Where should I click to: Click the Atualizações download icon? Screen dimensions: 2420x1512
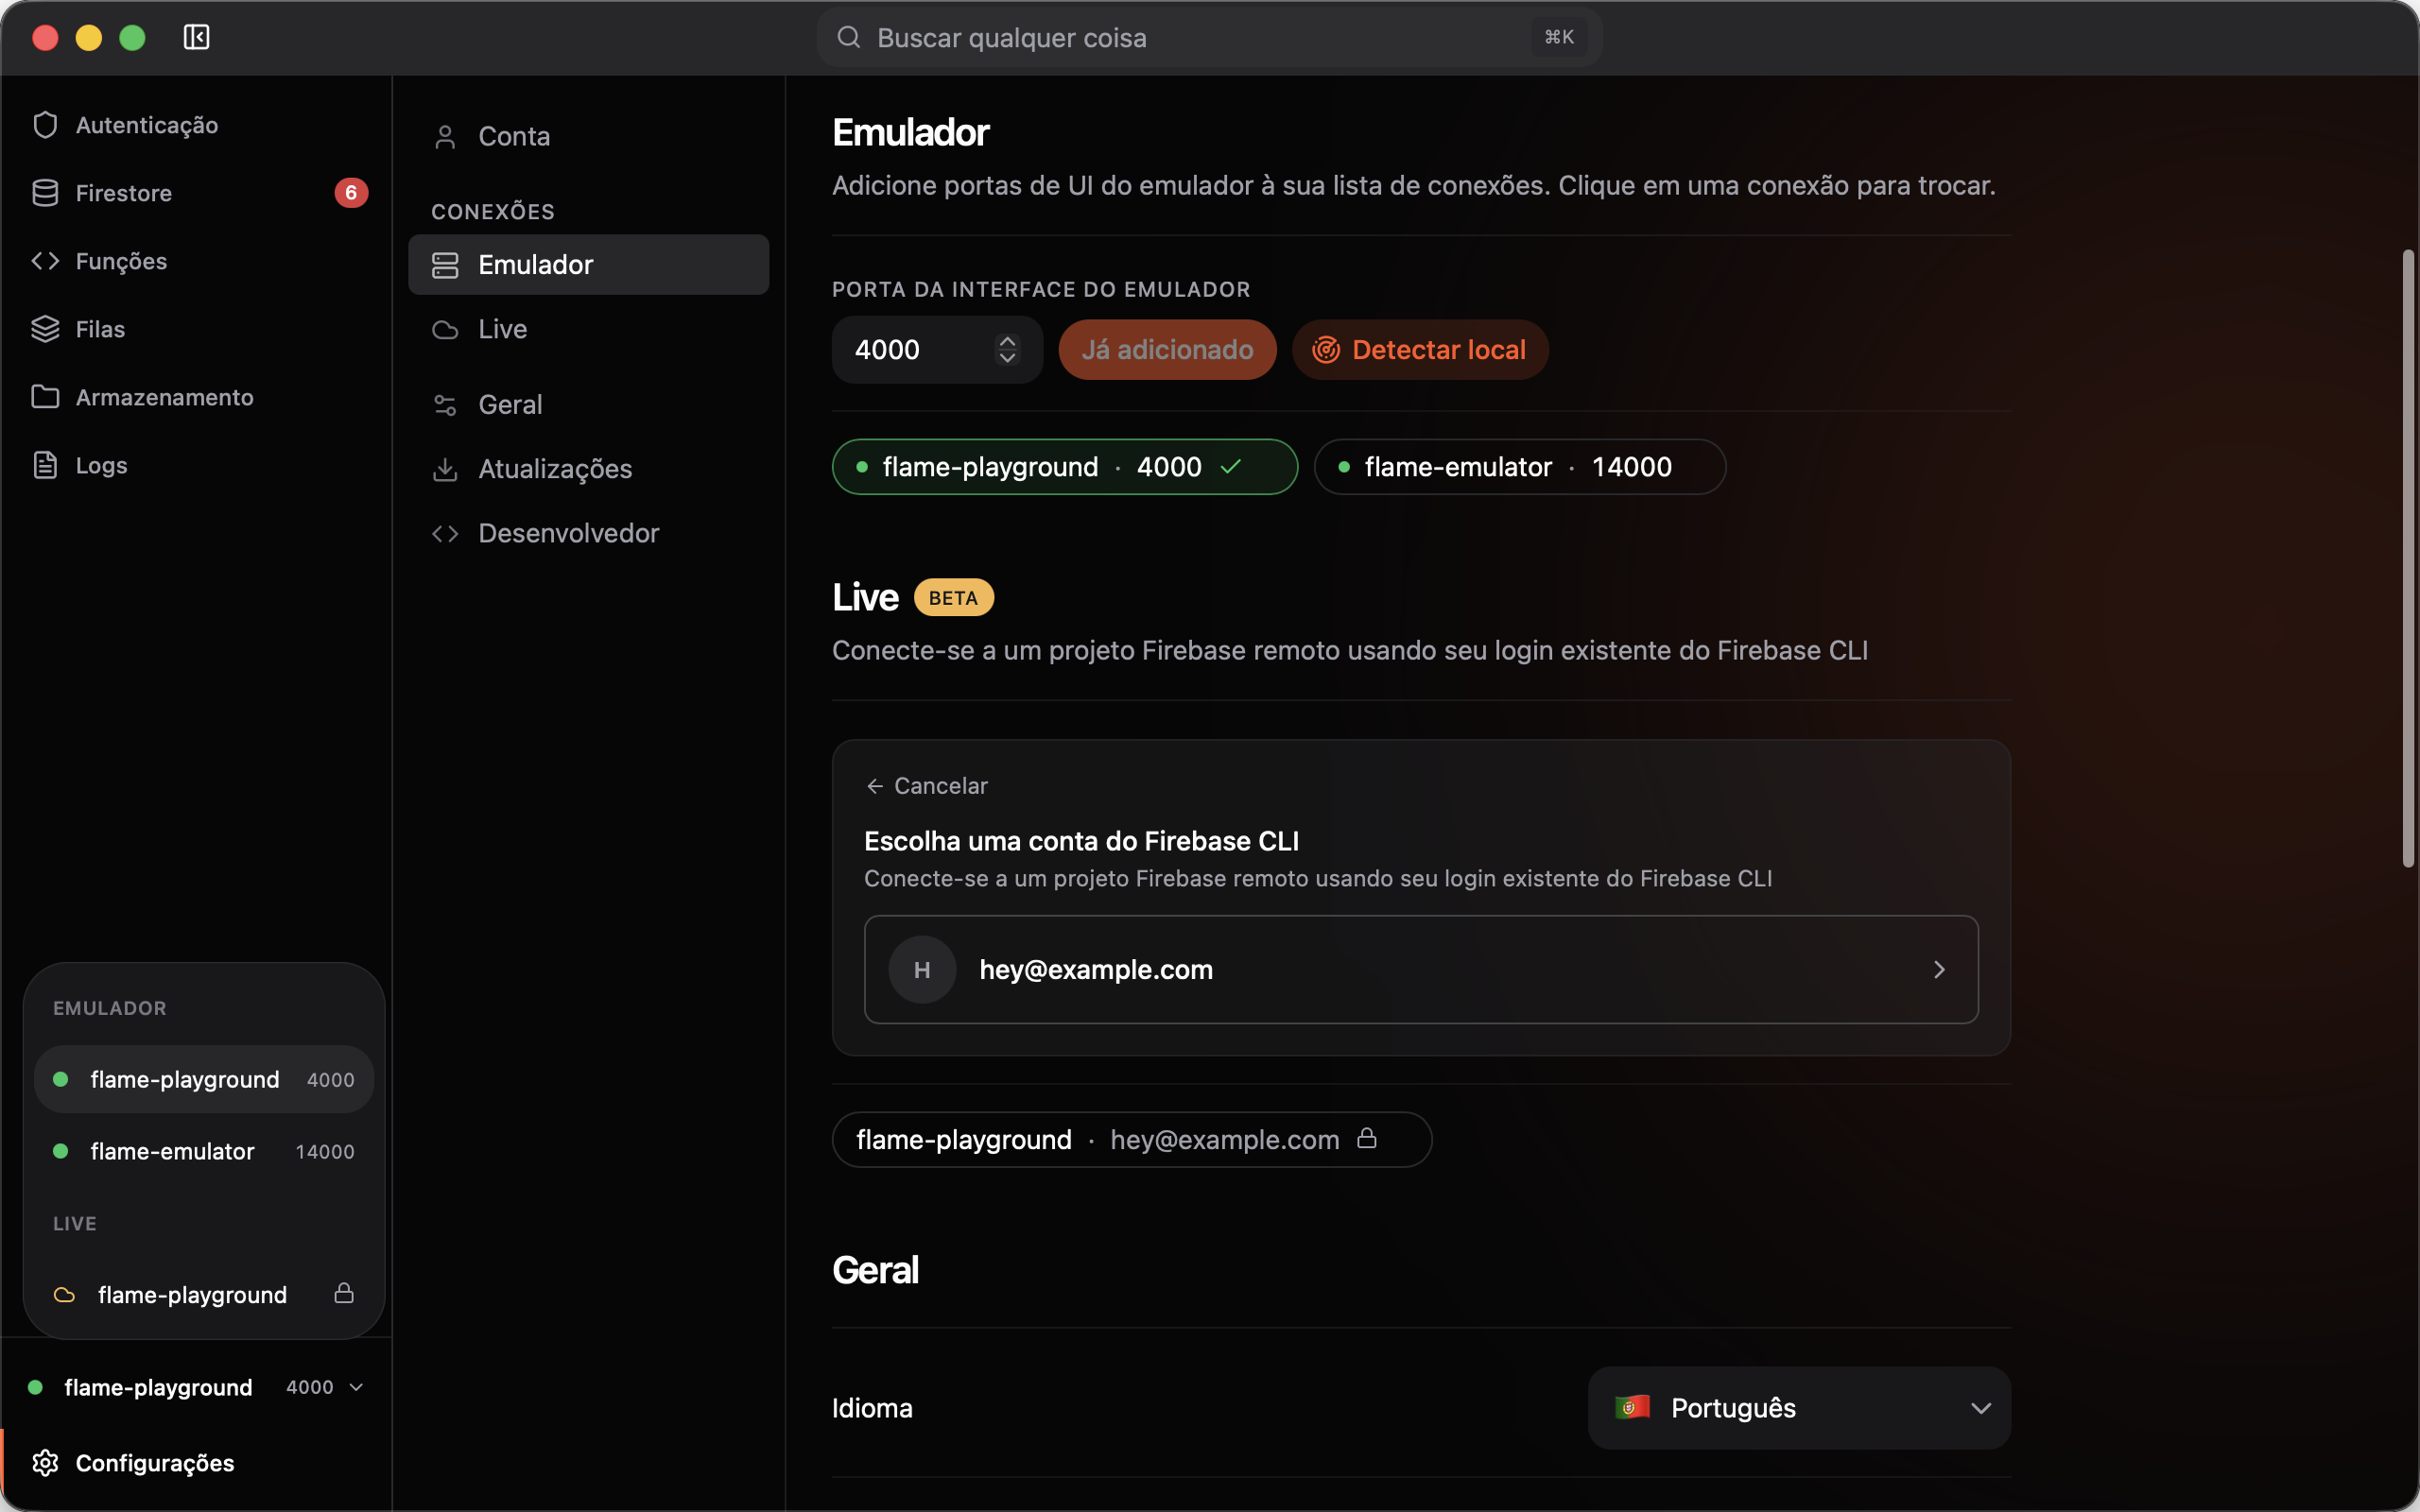[x=445, y=469]
